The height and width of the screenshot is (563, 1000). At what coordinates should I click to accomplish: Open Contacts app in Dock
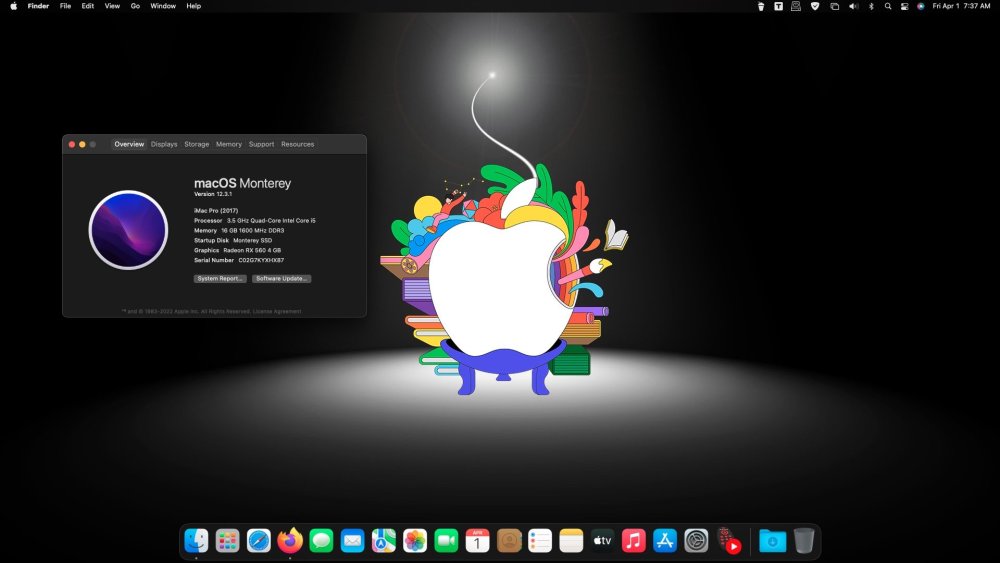[508, 541]
